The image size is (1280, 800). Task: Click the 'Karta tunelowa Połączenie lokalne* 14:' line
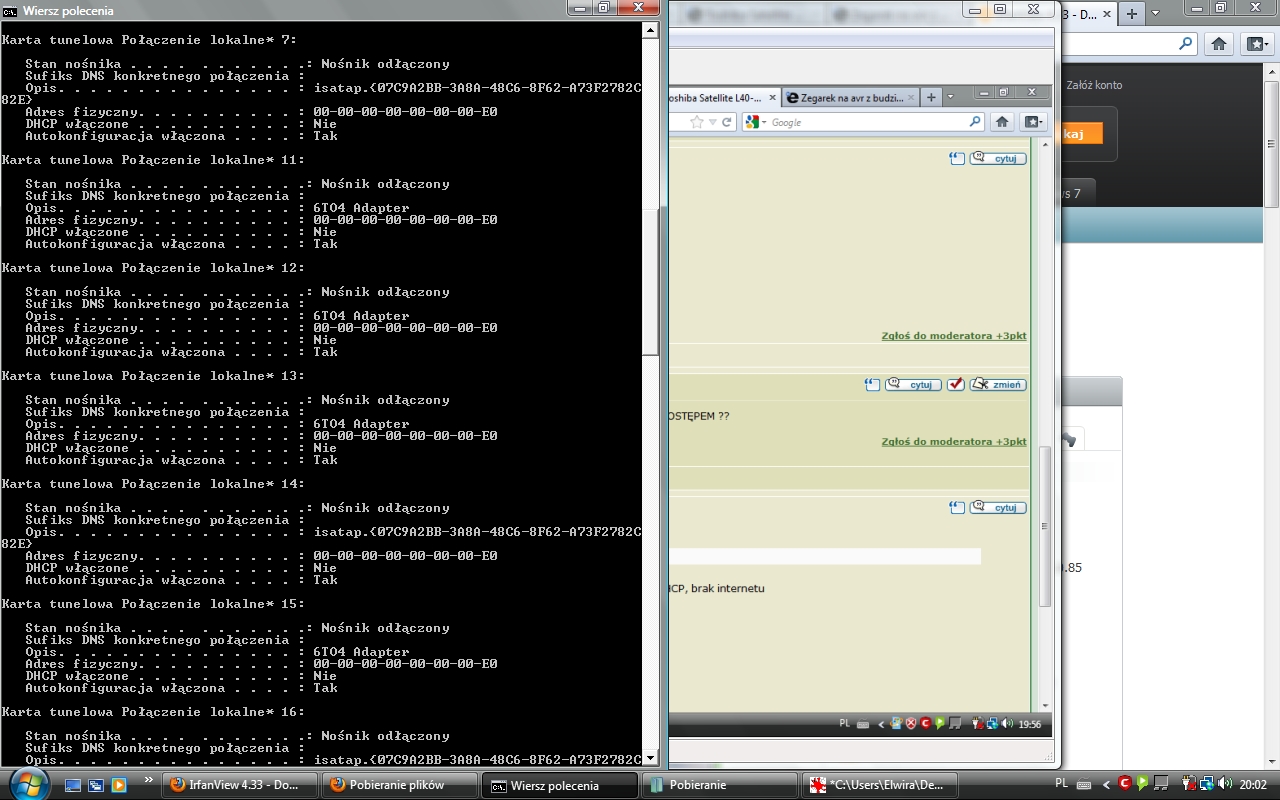point(153,484)
